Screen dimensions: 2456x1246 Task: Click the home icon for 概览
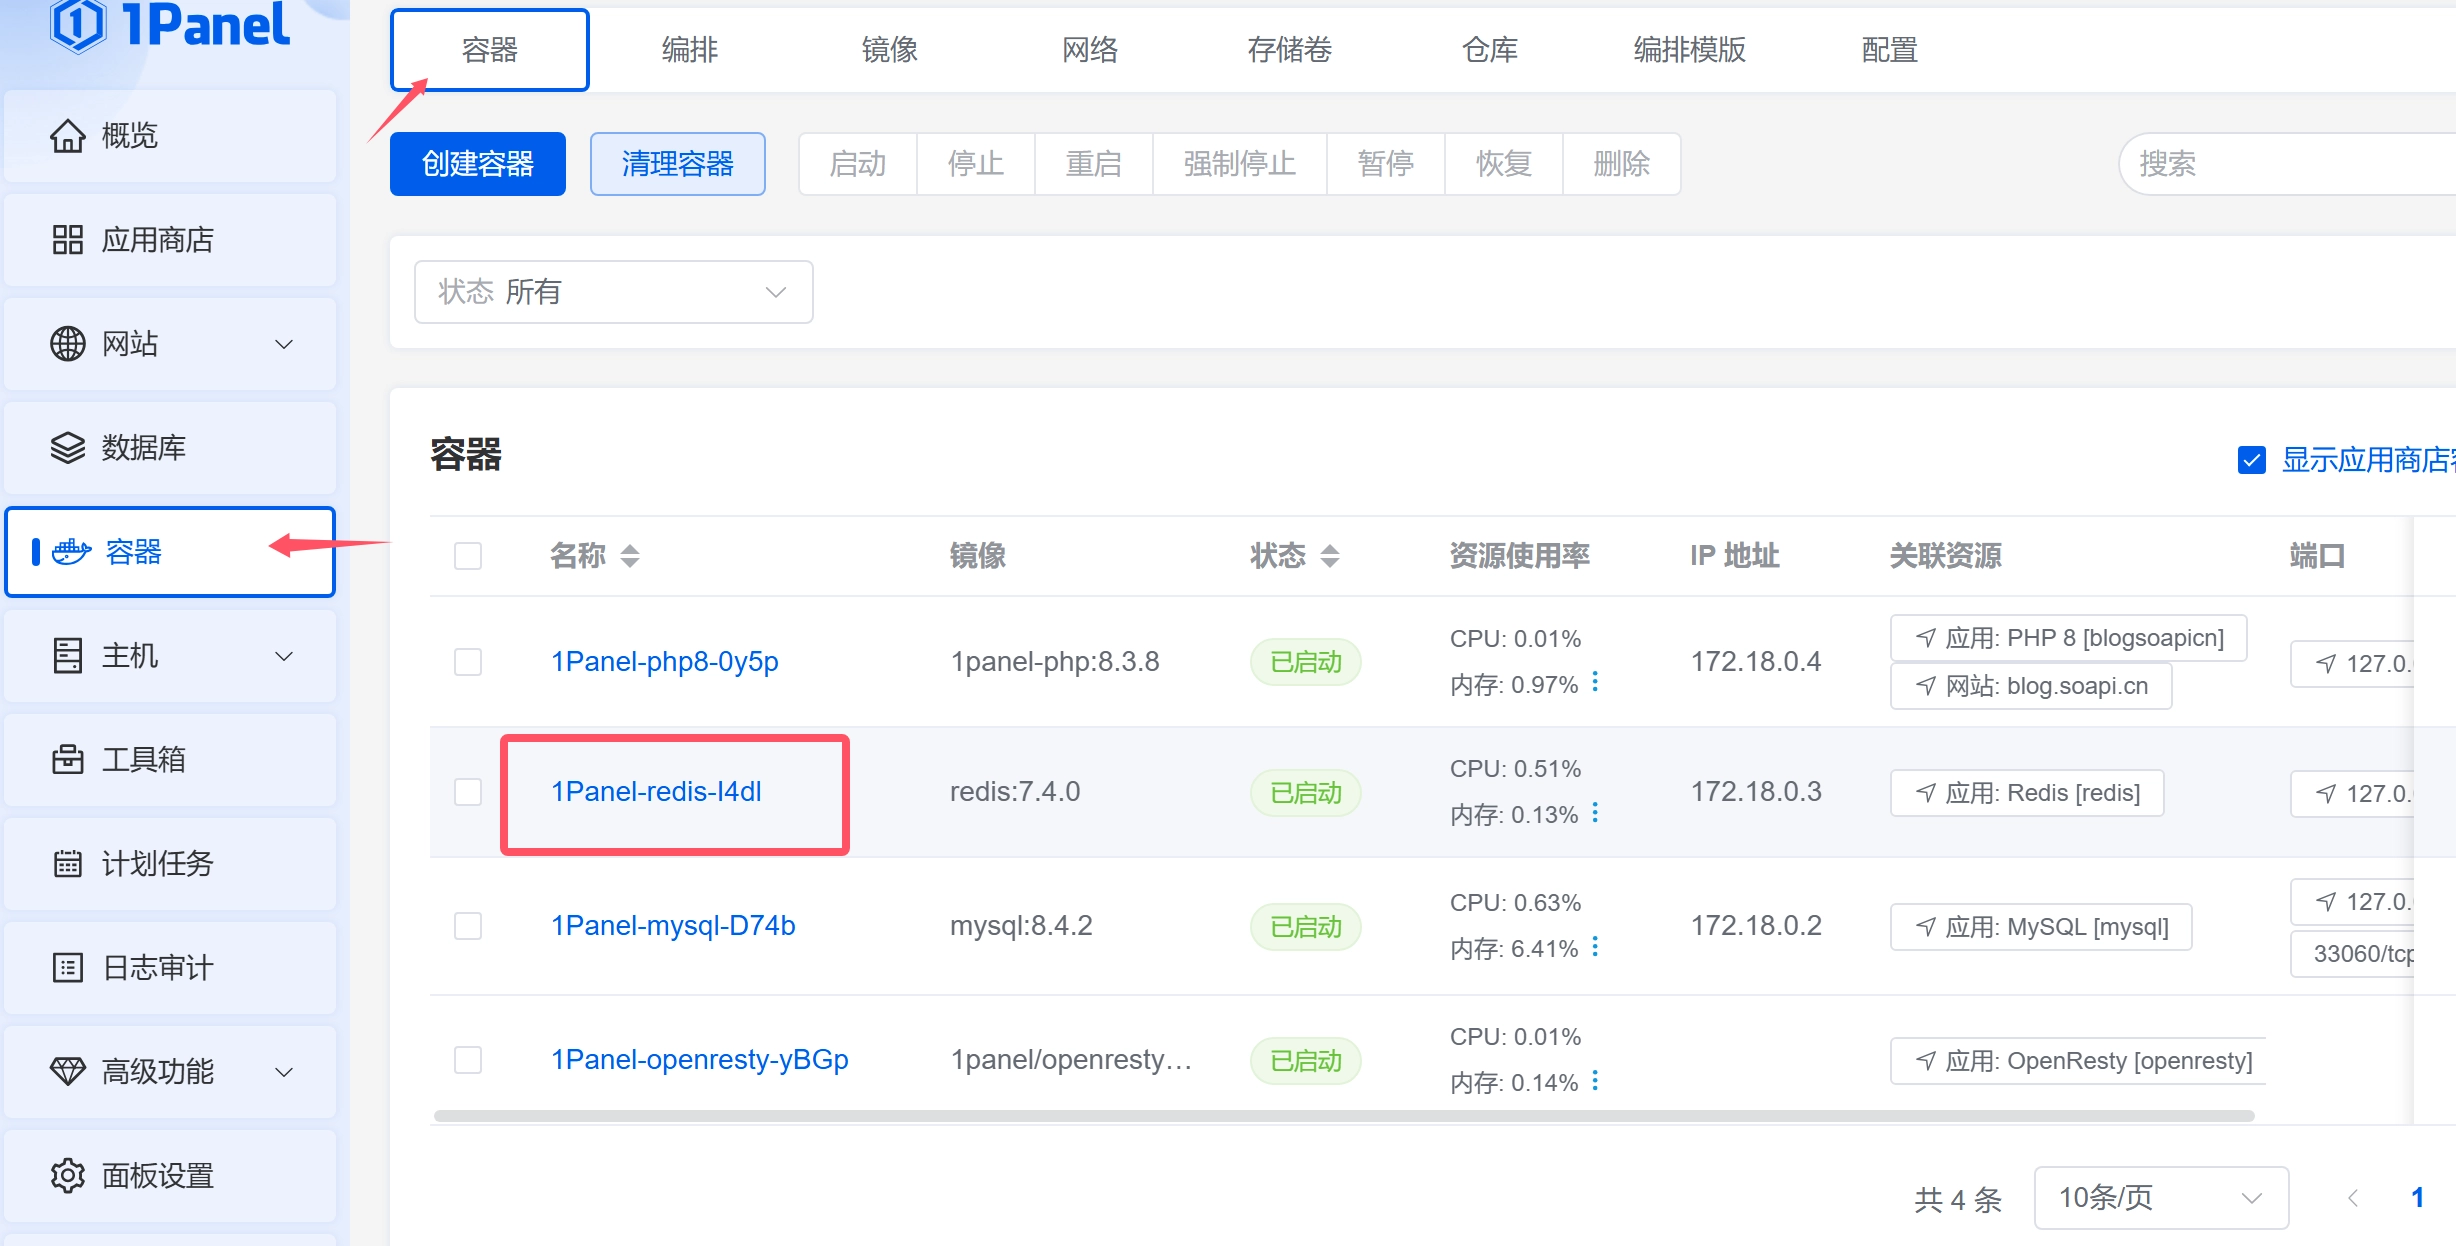click(x=67, y=136)
